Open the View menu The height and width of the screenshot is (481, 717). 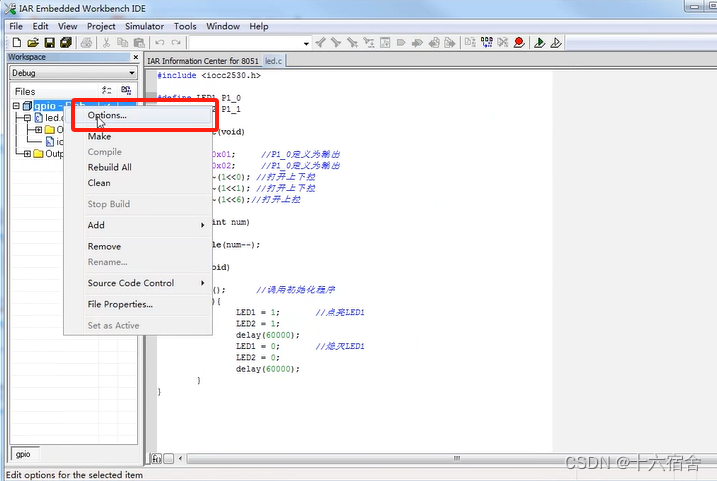68,26
